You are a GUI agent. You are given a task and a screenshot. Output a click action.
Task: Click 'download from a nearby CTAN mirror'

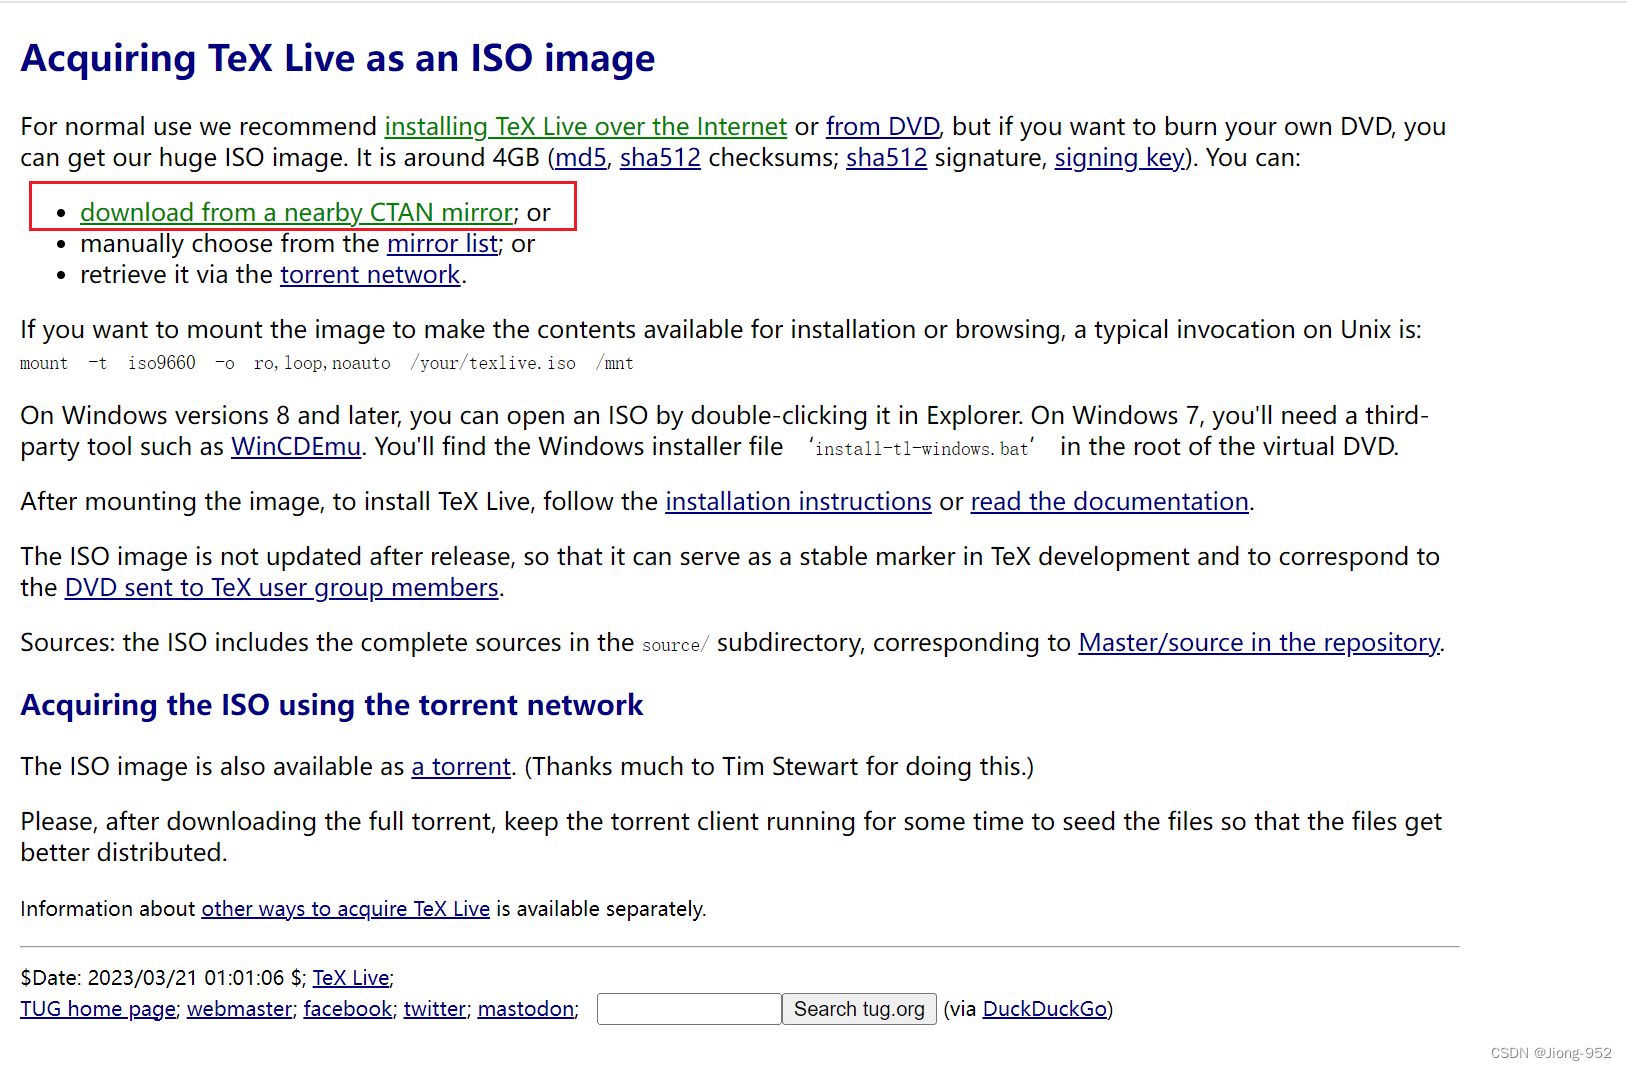[x=297, y=213]
